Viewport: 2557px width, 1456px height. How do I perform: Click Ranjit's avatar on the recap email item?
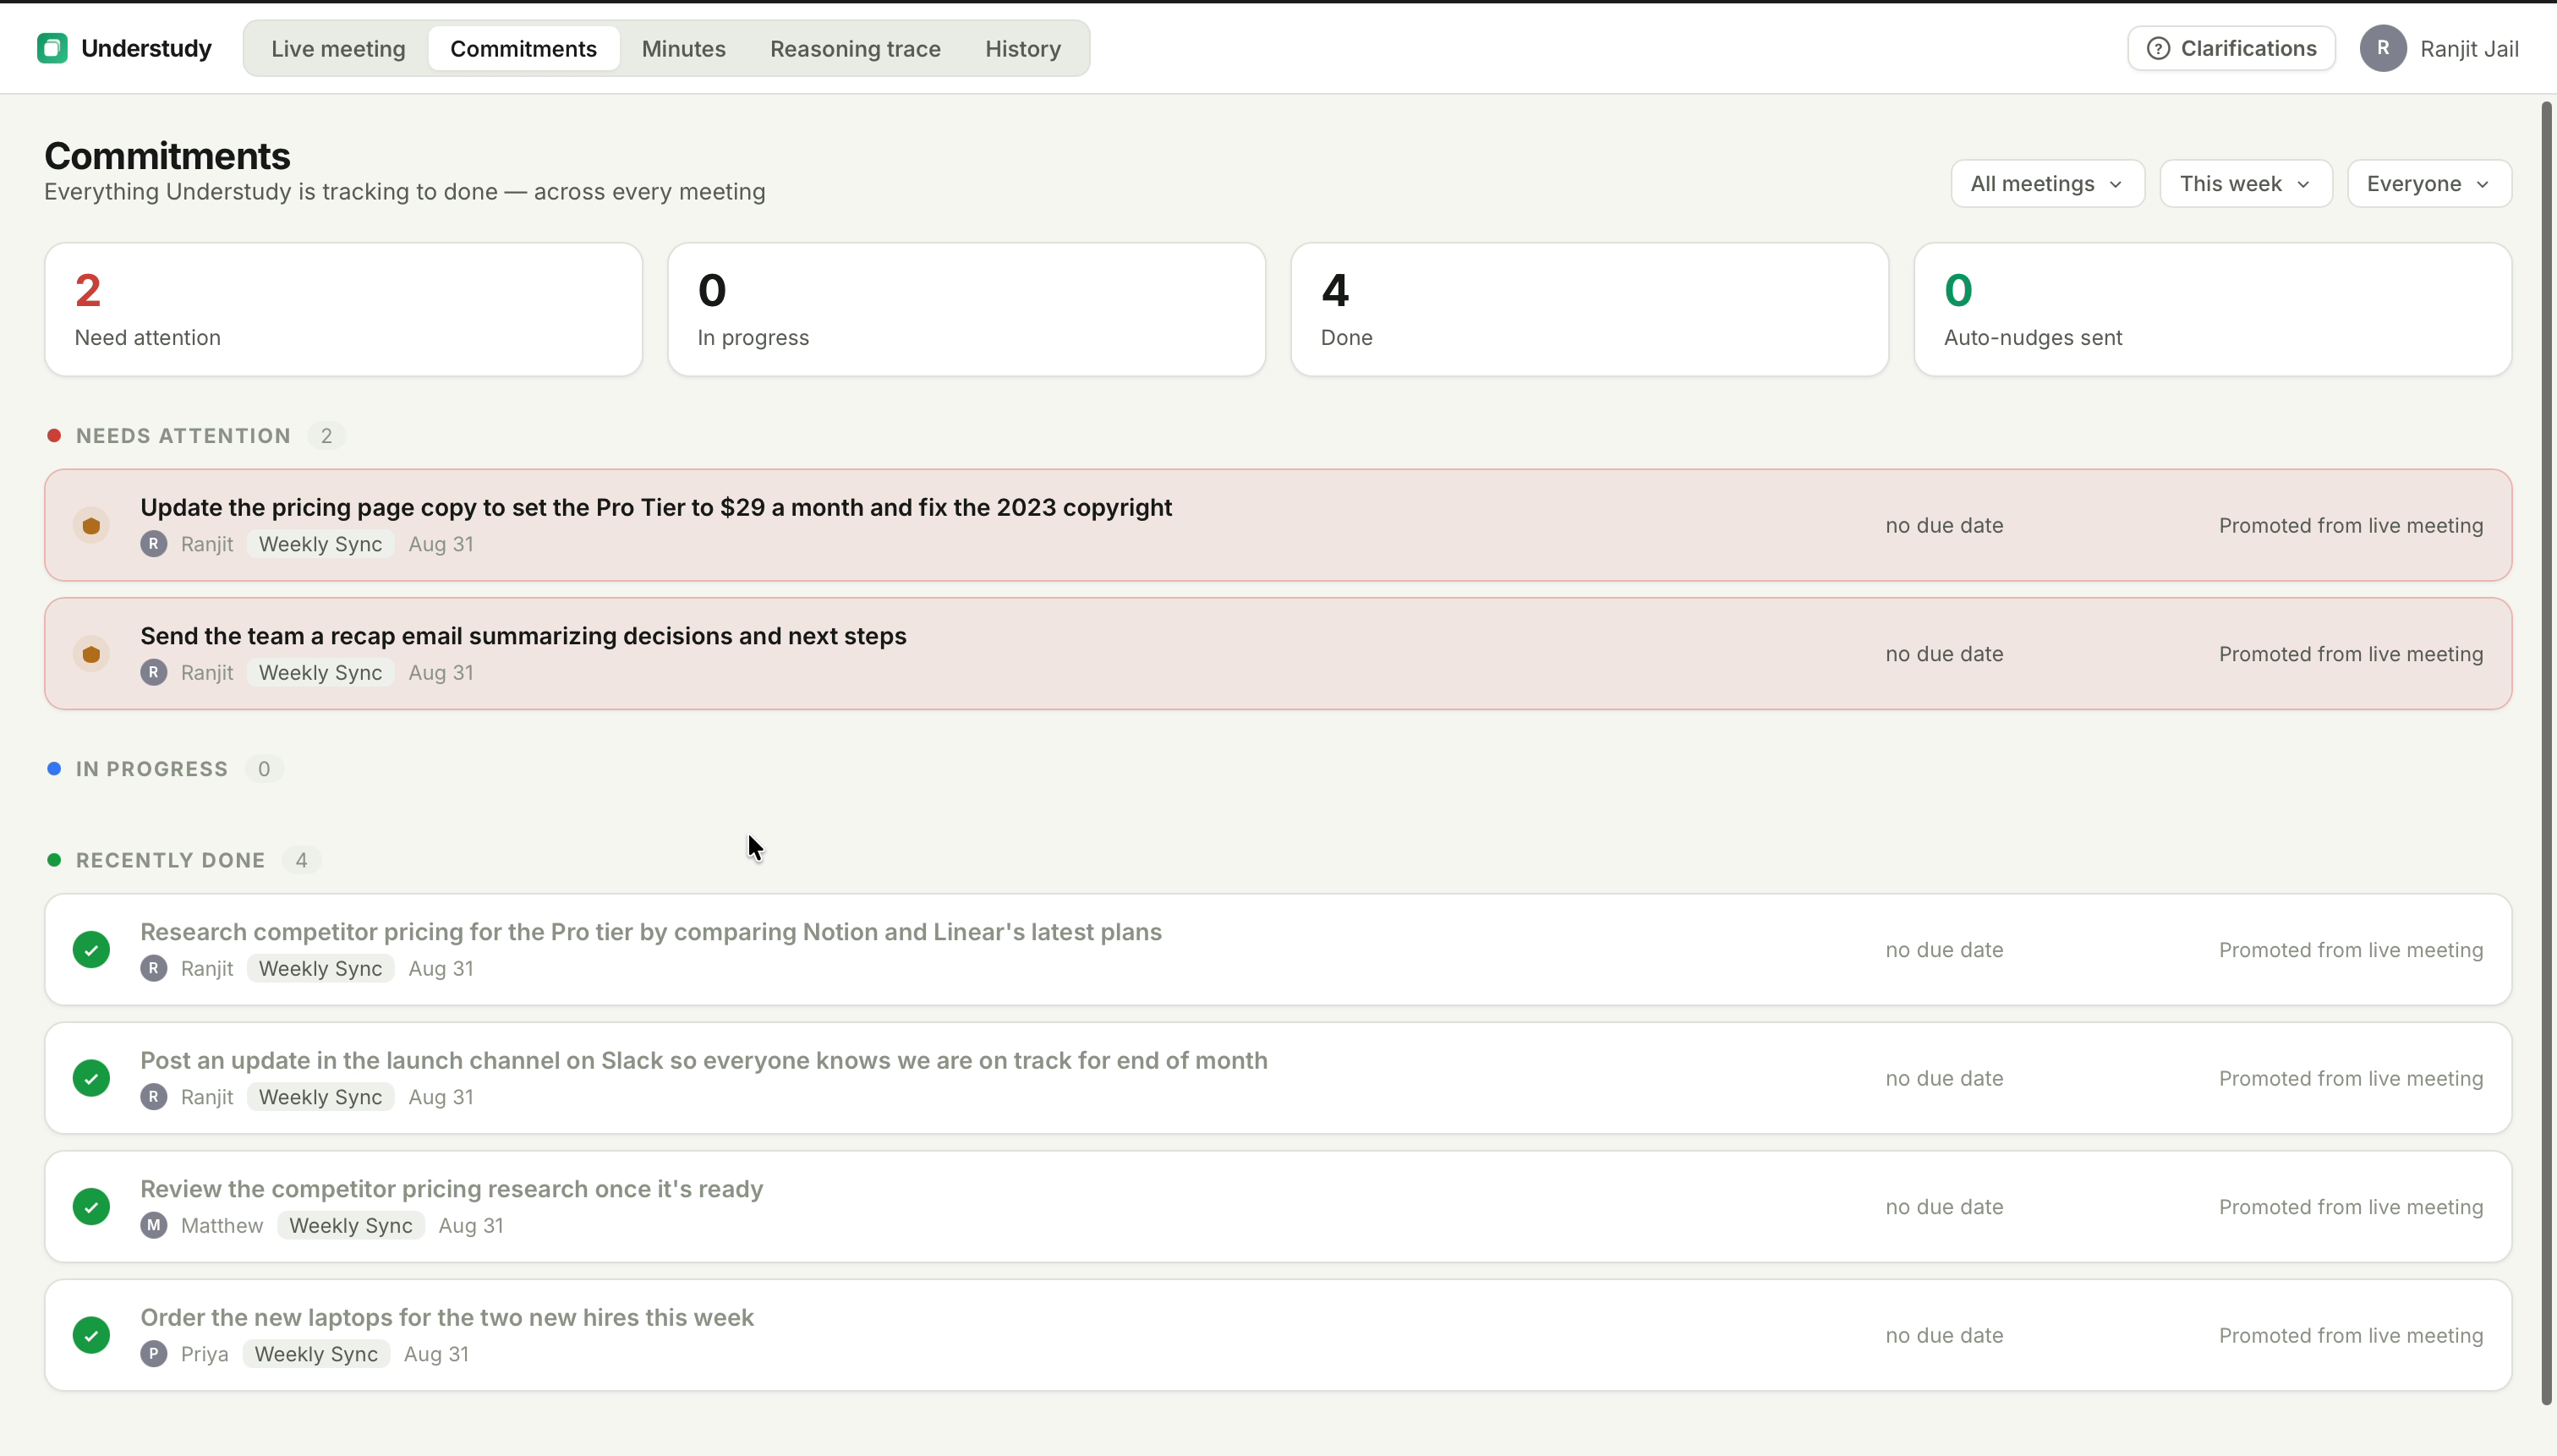153,672
